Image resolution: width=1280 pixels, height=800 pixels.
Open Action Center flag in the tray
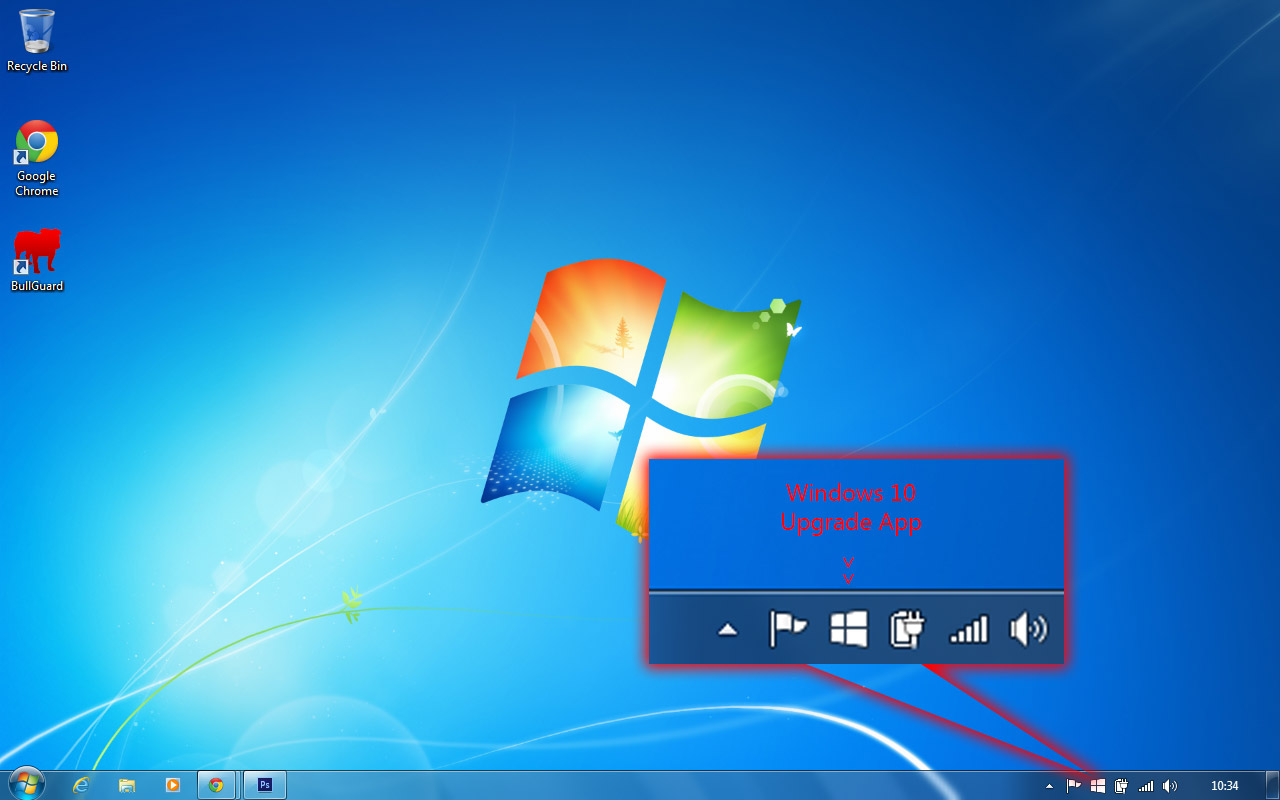coord(1074,786)
